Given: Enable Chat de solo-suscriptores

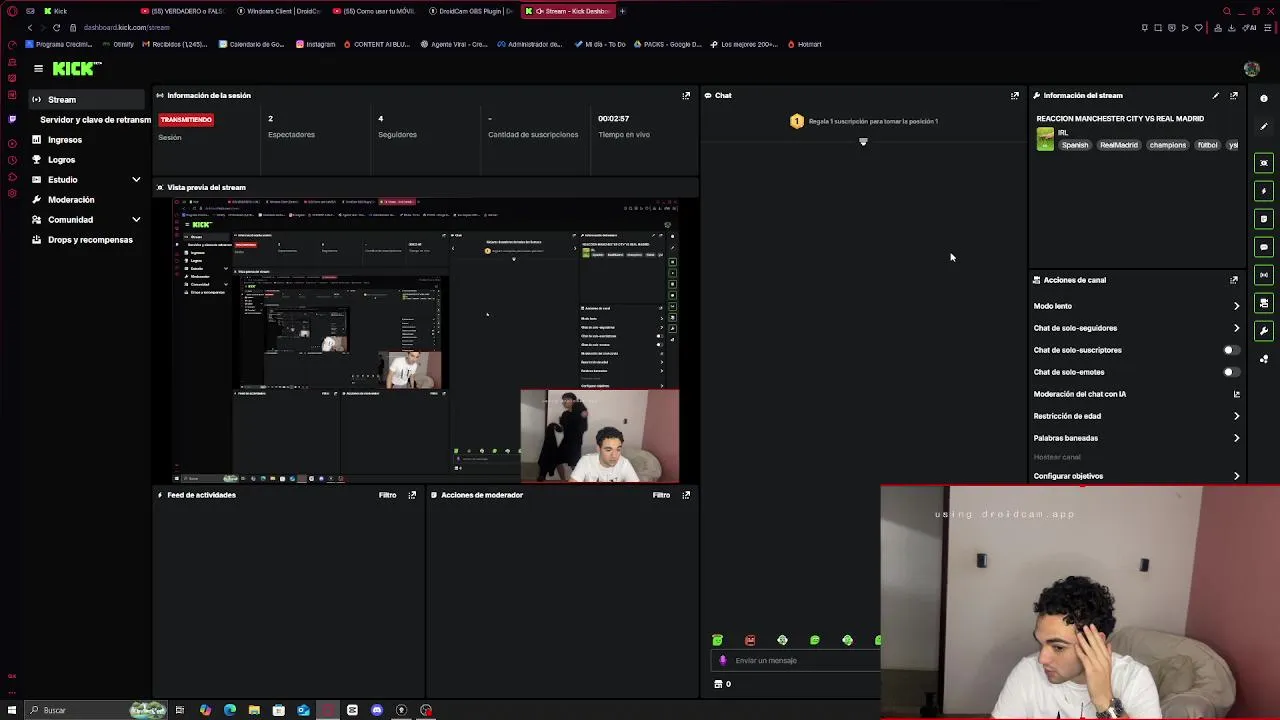Looking at the screenshot, I should [1232, 350].
